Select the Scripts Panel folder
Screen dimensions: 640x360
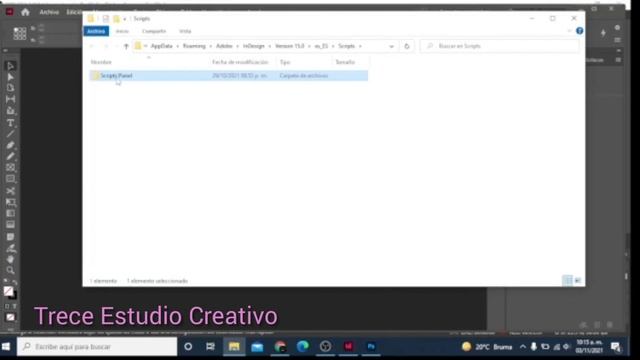pos(229,76)
